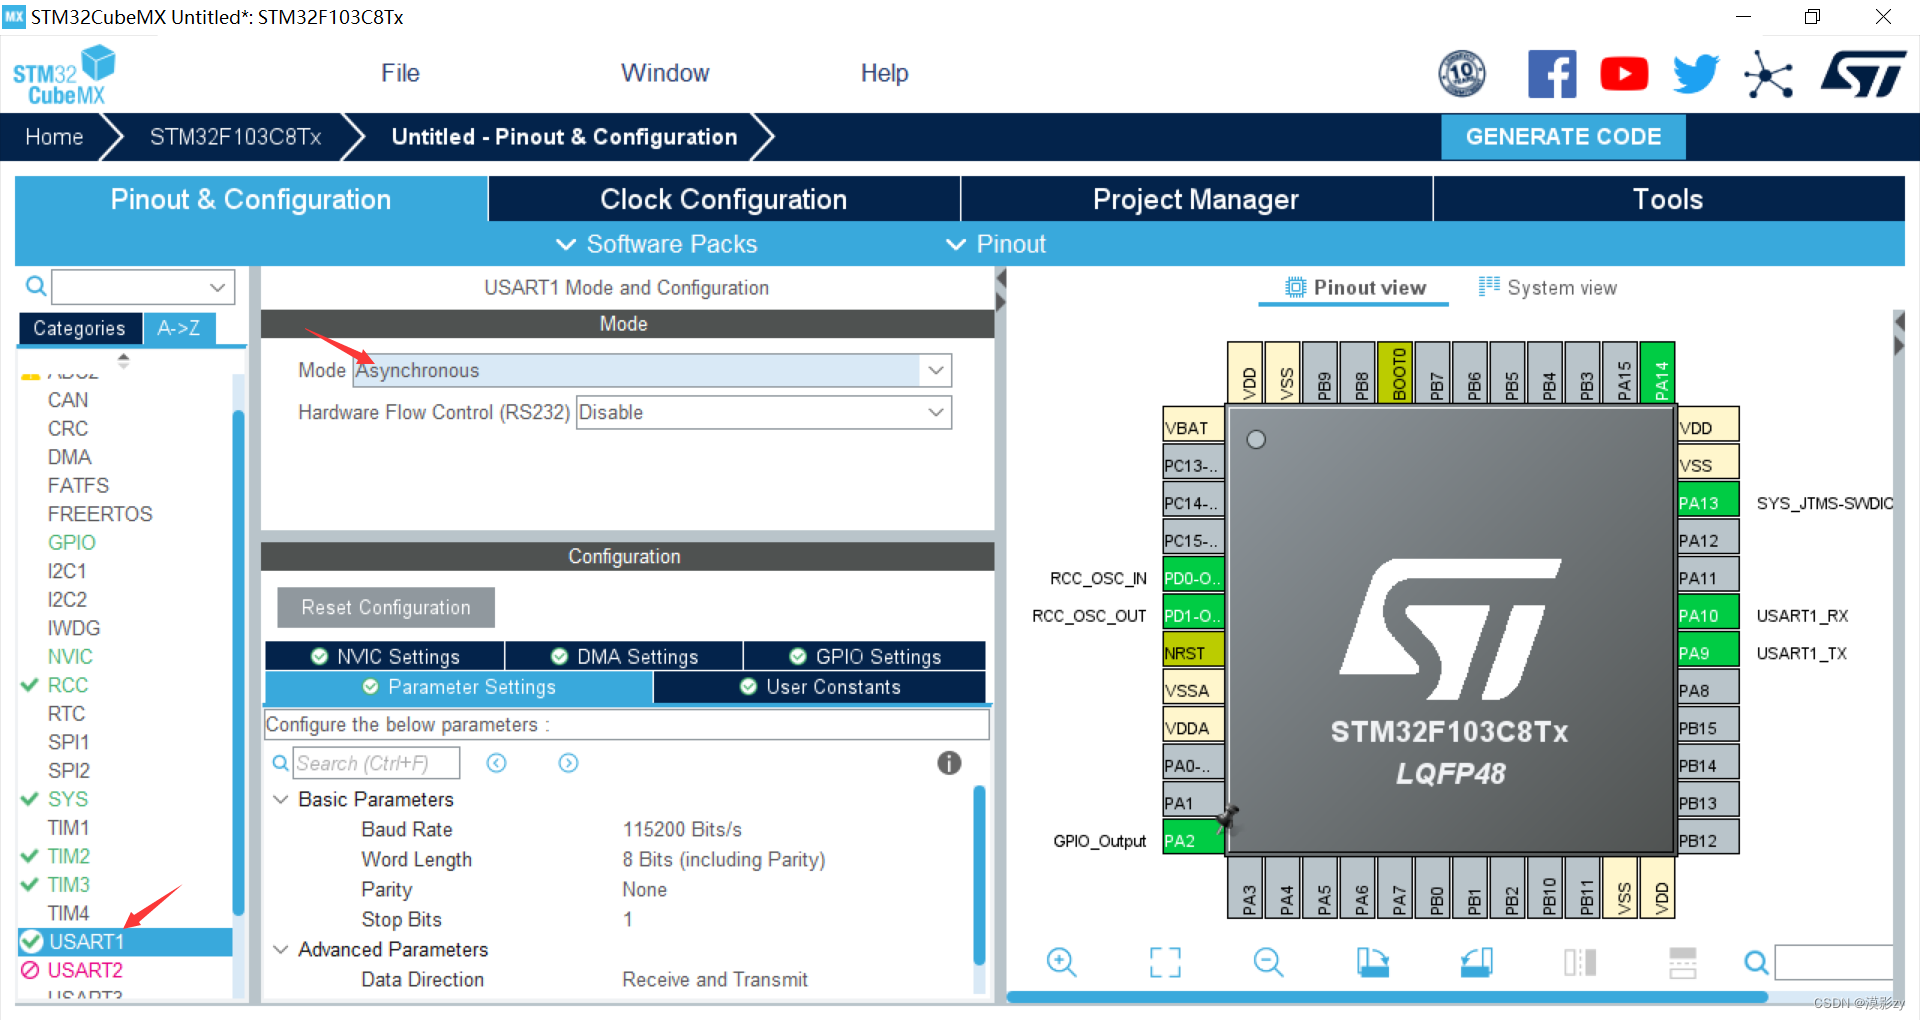Screen dimensions: 1920x1020
Task: Click the STM32F103C8Tx breadcrumb
Action: (235, 137)
